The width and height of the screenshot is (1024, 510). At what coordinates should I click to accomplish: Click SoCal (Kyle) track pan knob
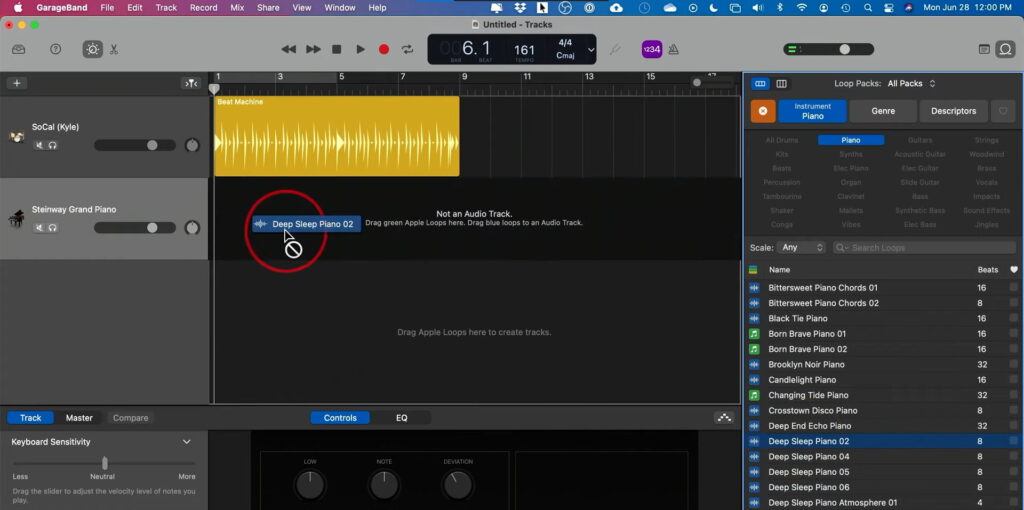192,145
